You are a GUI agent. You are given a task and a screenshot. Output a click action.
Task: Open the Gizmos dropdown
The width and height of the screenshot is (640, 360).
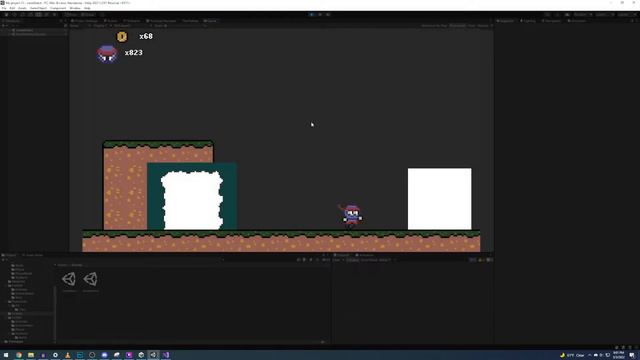(x=484, y=26)
